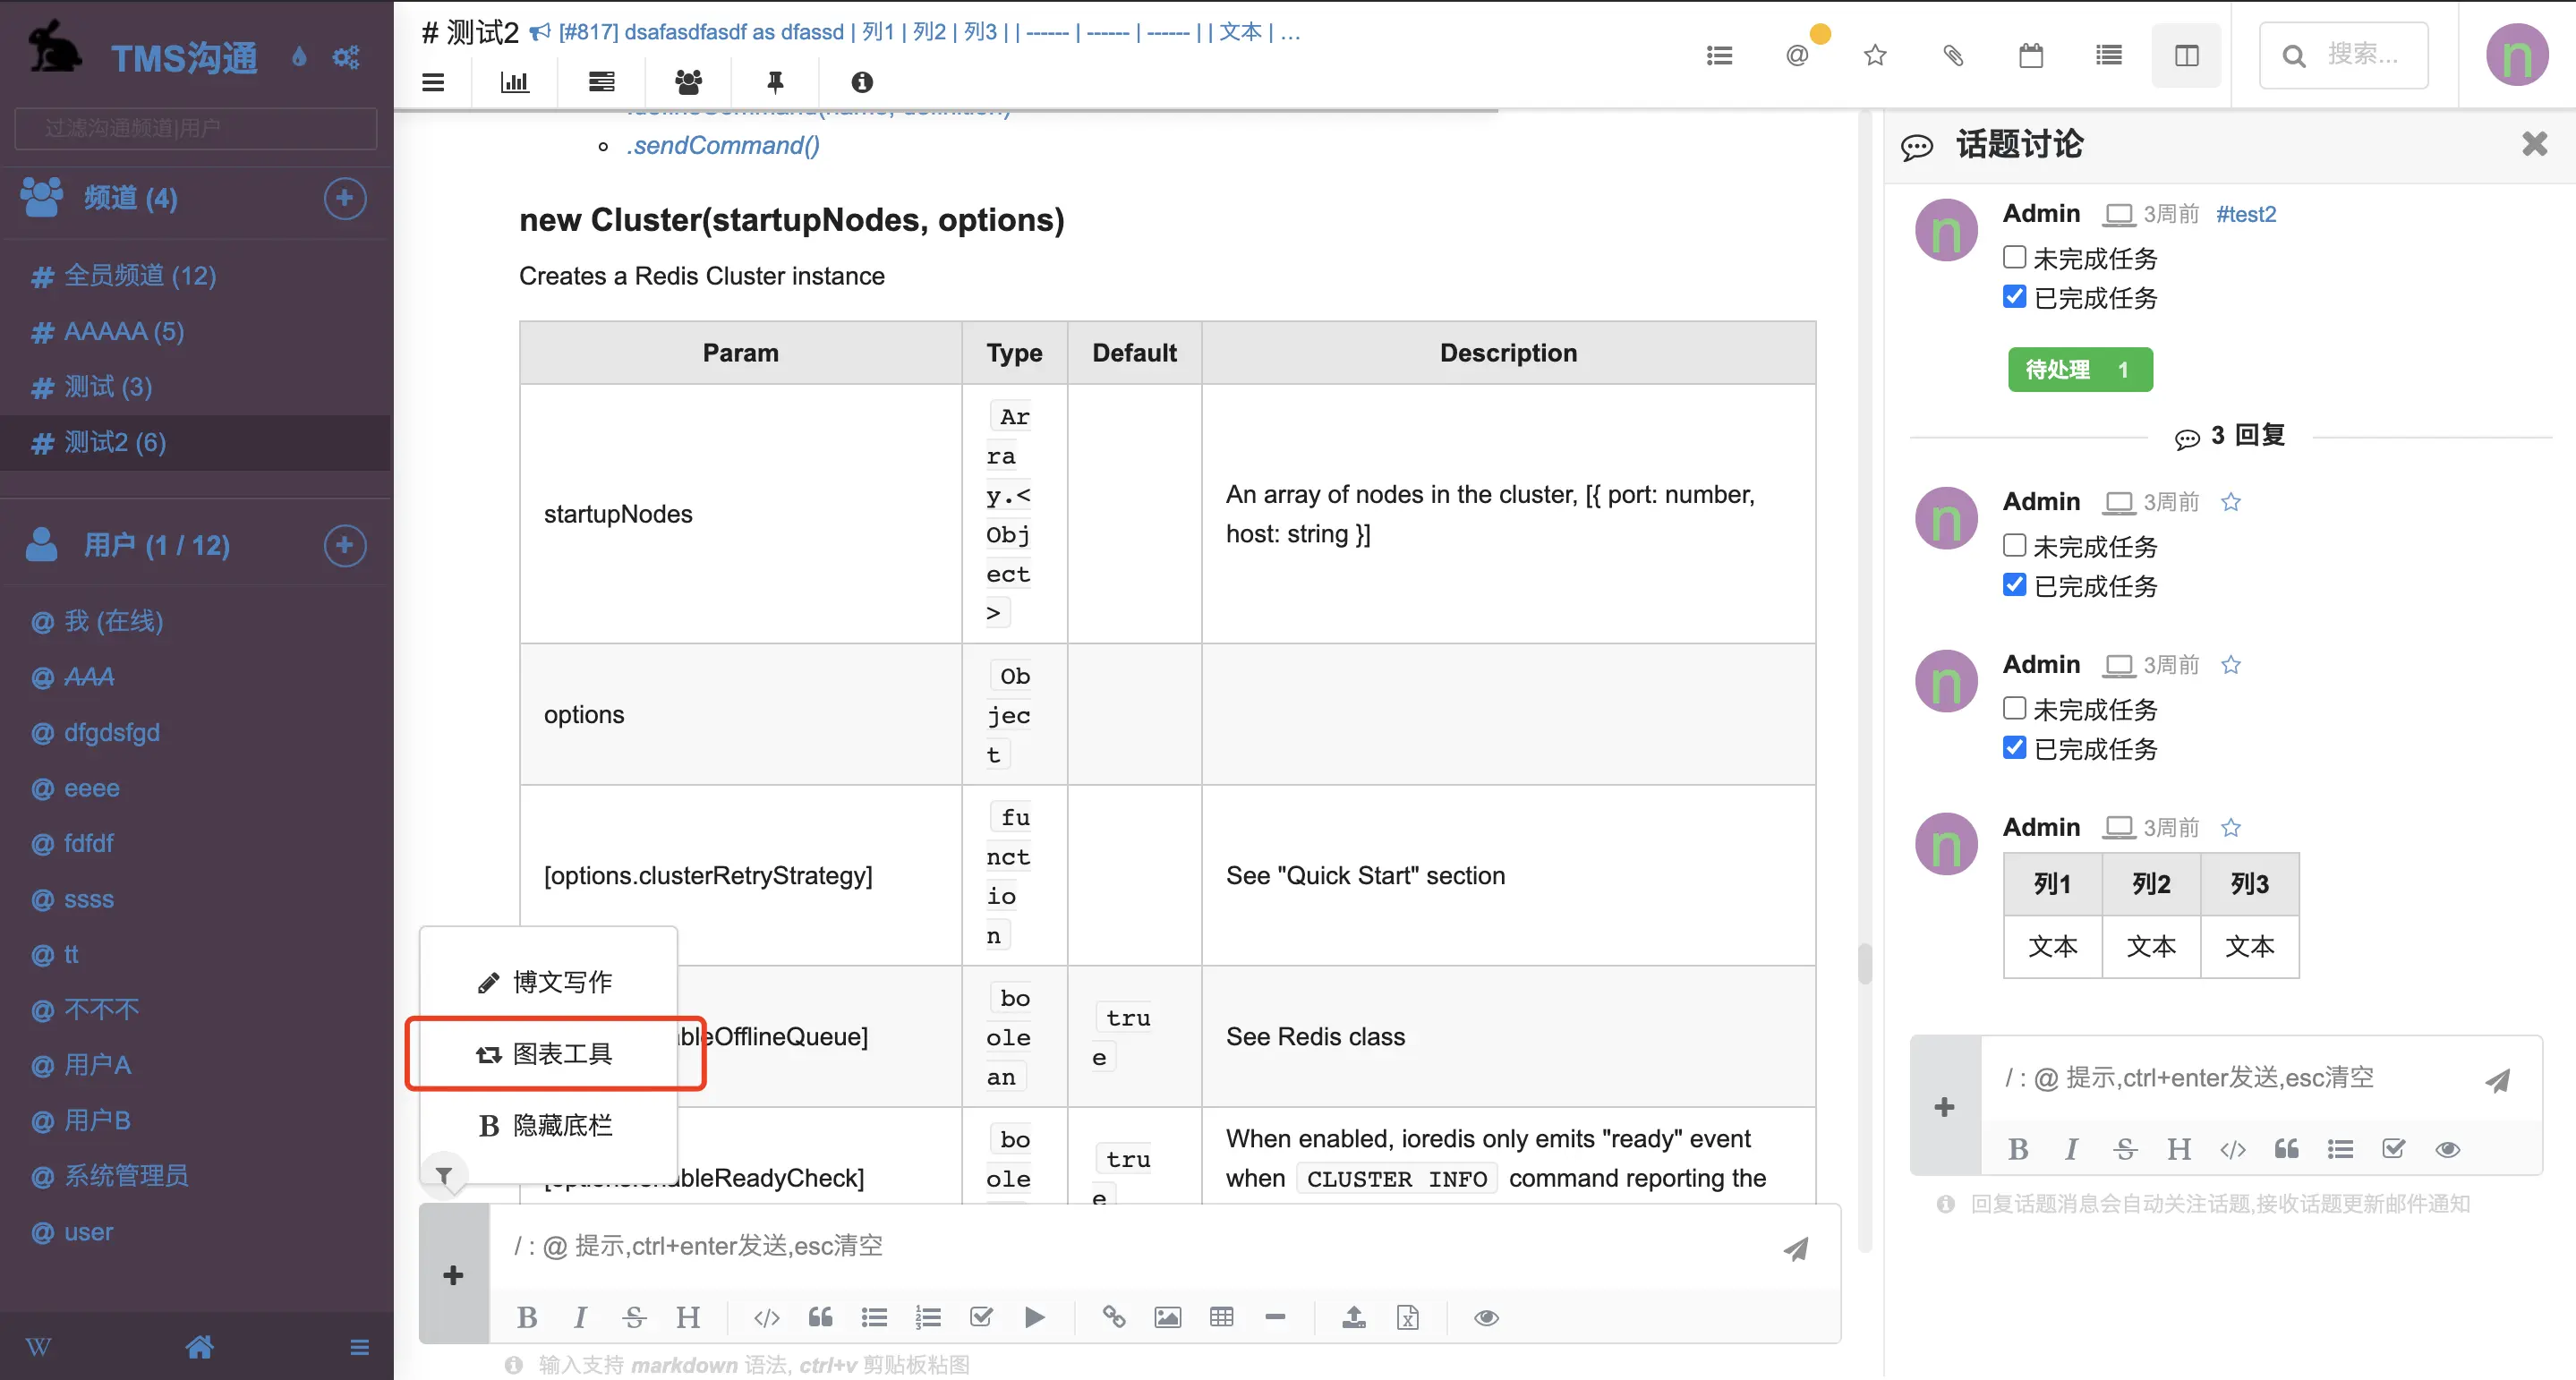2576x1380 pixels.
Task: Add a new user with plus icon beside 用户
Action: (x=344, y=545)
